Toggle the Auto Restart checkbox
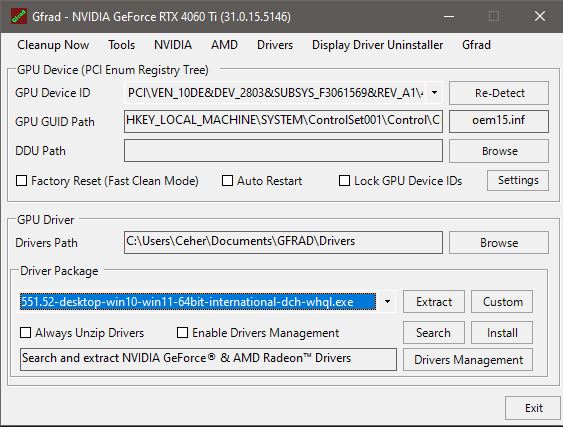Viewport: 563px width, 427px height. click(x=227, y=180)
